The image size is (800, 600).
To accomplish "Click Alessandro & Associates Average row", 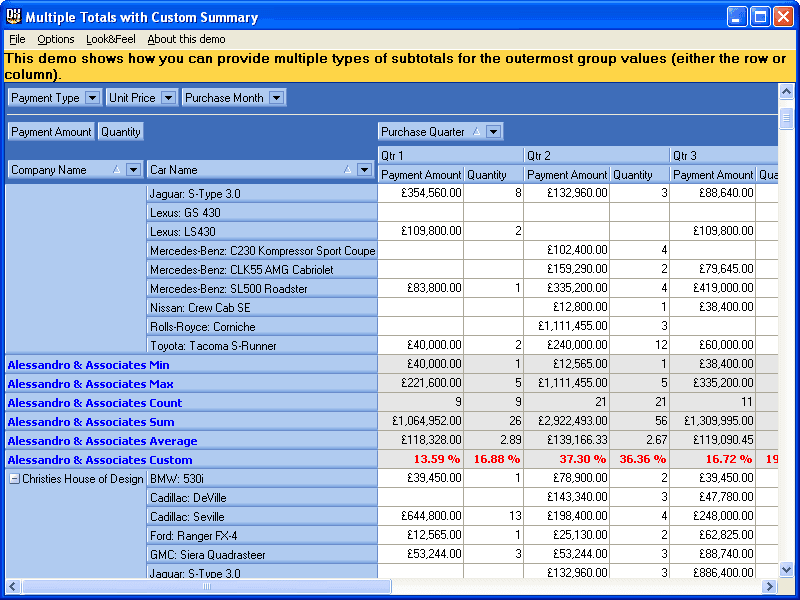I will [191, 441].
